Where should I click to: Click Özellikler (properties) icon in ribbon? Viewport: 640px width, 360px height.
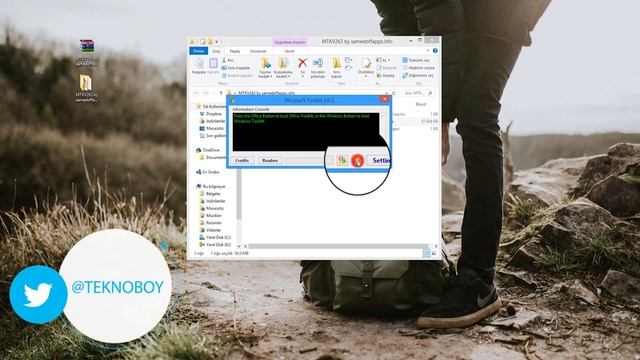(366, 68)
